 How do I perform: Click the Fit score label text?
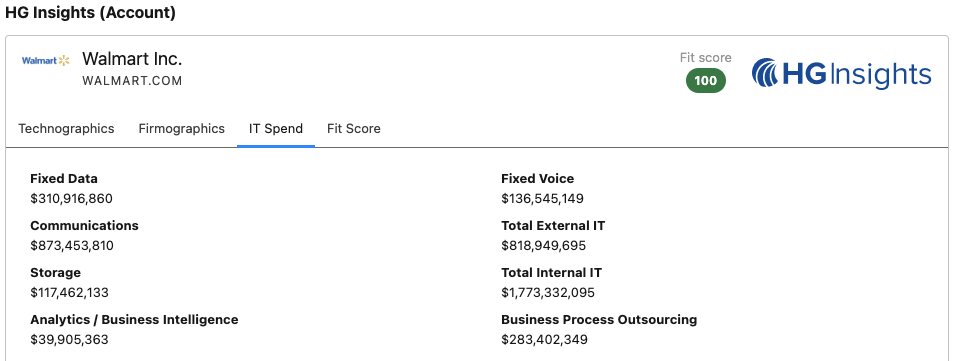[706, 58]
